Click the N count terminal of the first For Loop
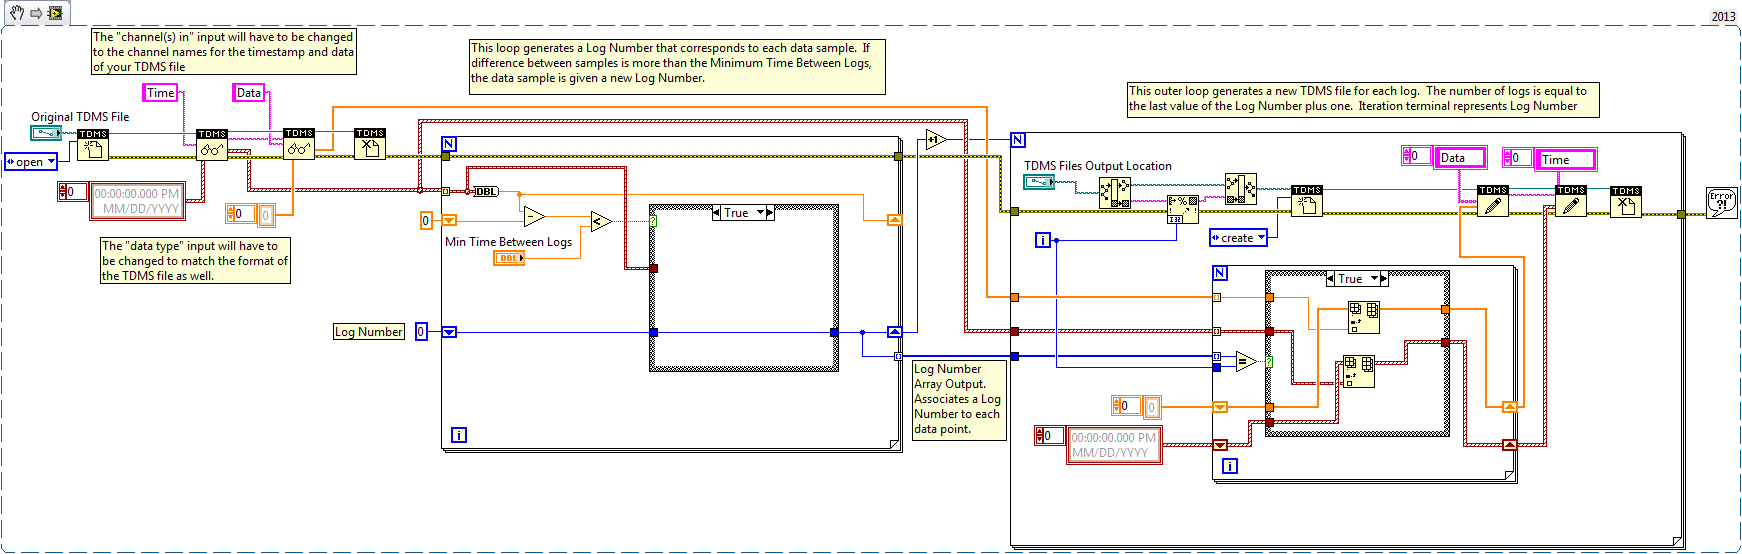The height and width of the screenshot is (554, 1742). pyautogui.click(x=449, y=144)
